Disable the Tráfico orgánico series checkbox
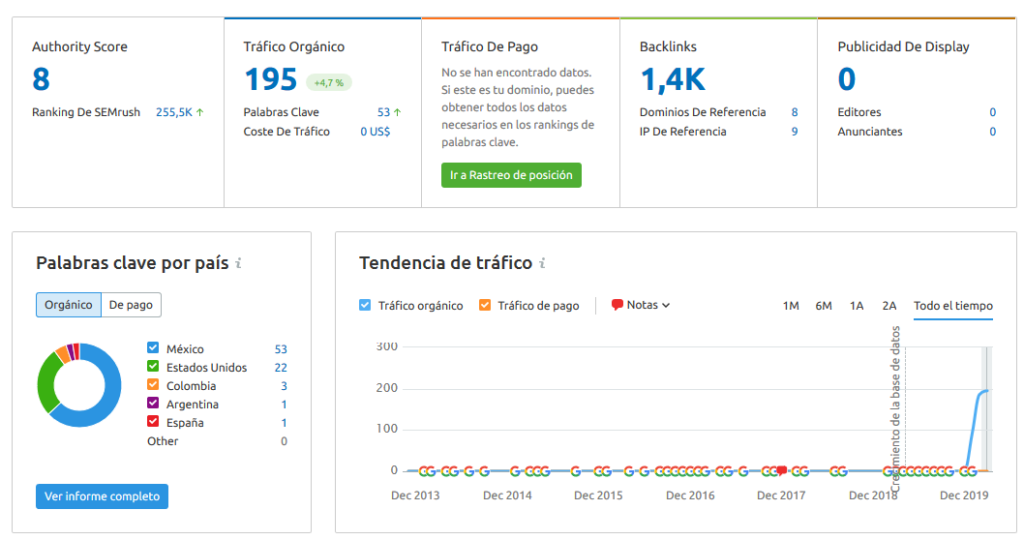The height and width of the screenshot is (540, 1024). (x=365, y=305)
